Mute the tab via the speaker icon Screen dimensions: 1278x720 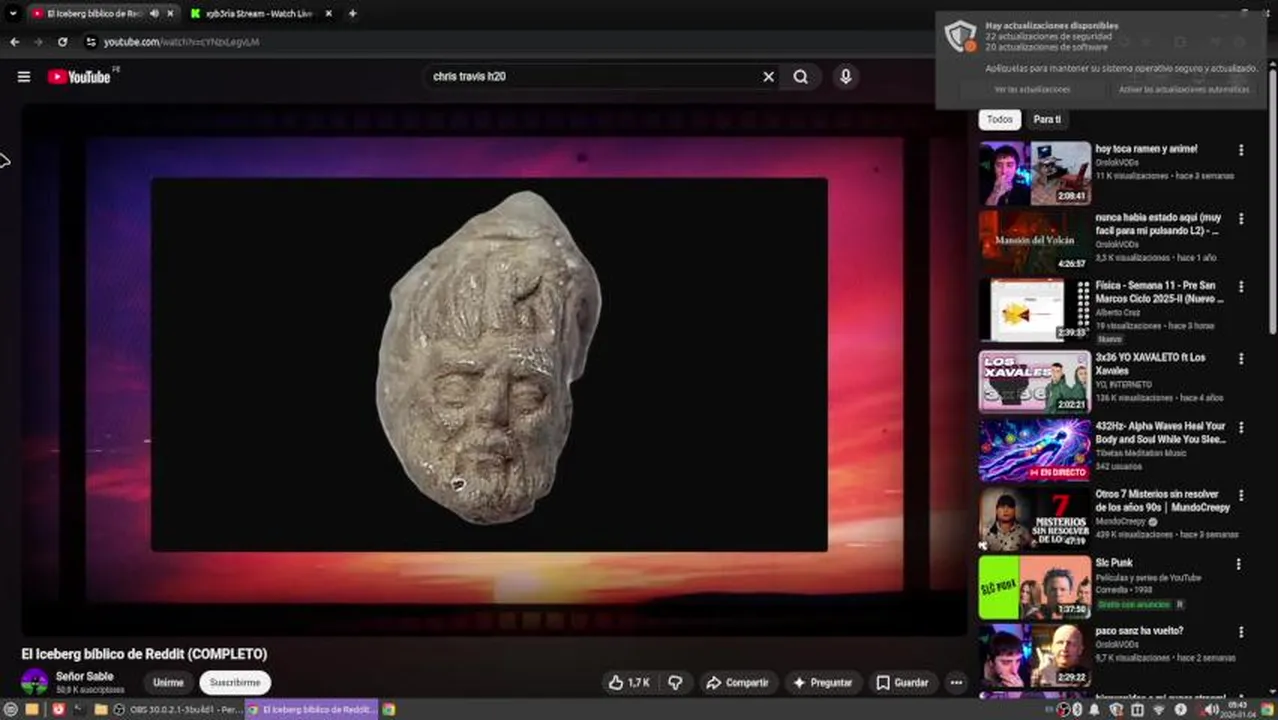coord(154,13)
